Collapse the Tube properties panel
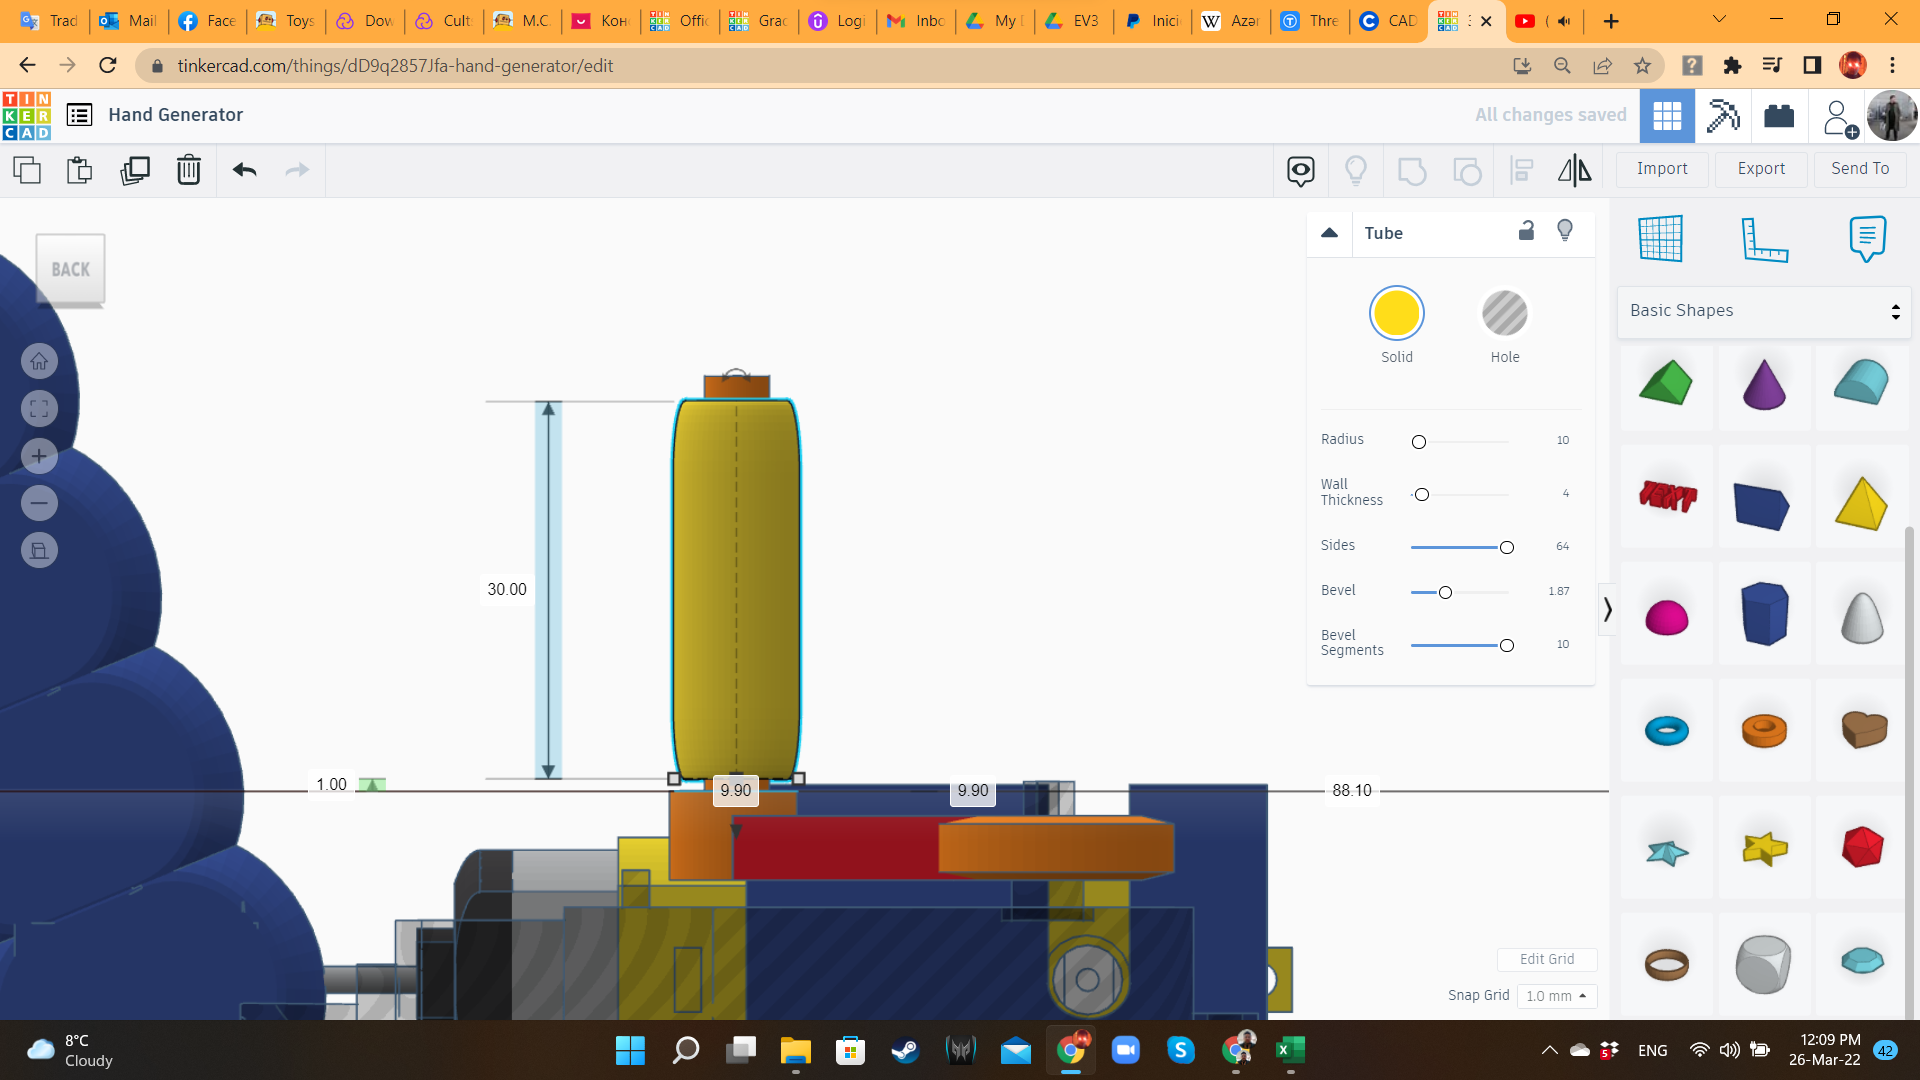Screen dimensions: 1920x1080 click(1329, 233)
